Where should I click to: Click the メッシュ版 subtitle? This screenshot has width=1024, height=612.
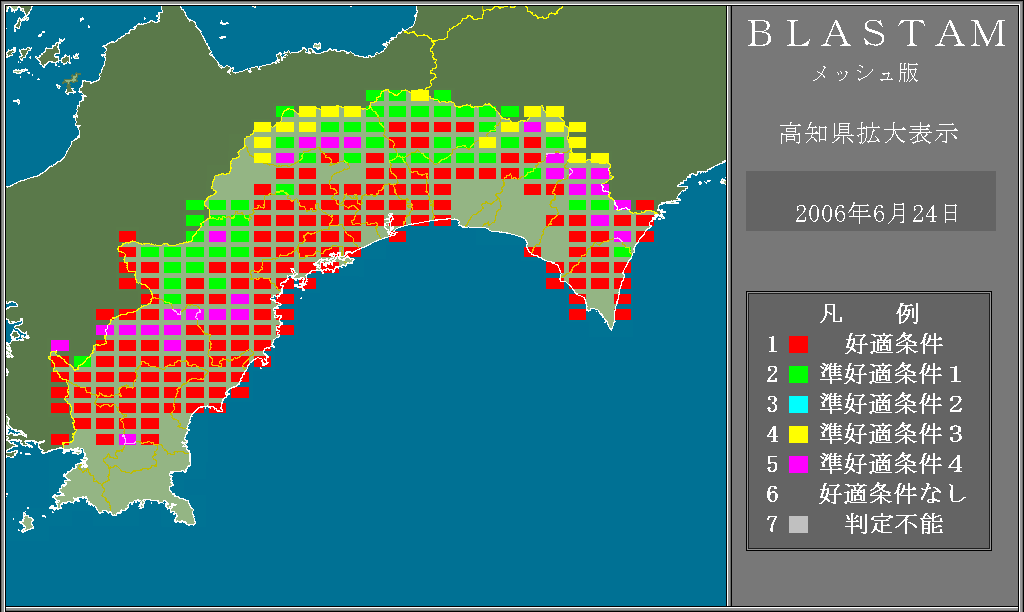865,73
